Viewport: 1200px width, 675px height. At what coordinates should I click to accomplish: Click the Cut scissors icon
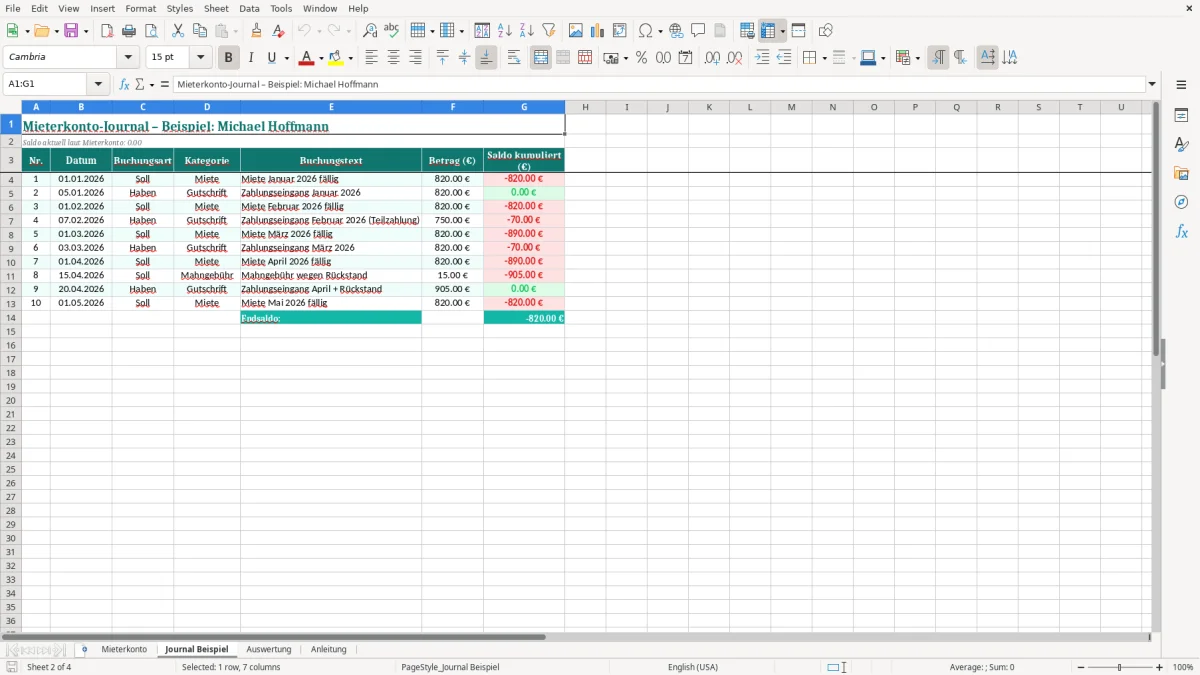coord(178,31)
